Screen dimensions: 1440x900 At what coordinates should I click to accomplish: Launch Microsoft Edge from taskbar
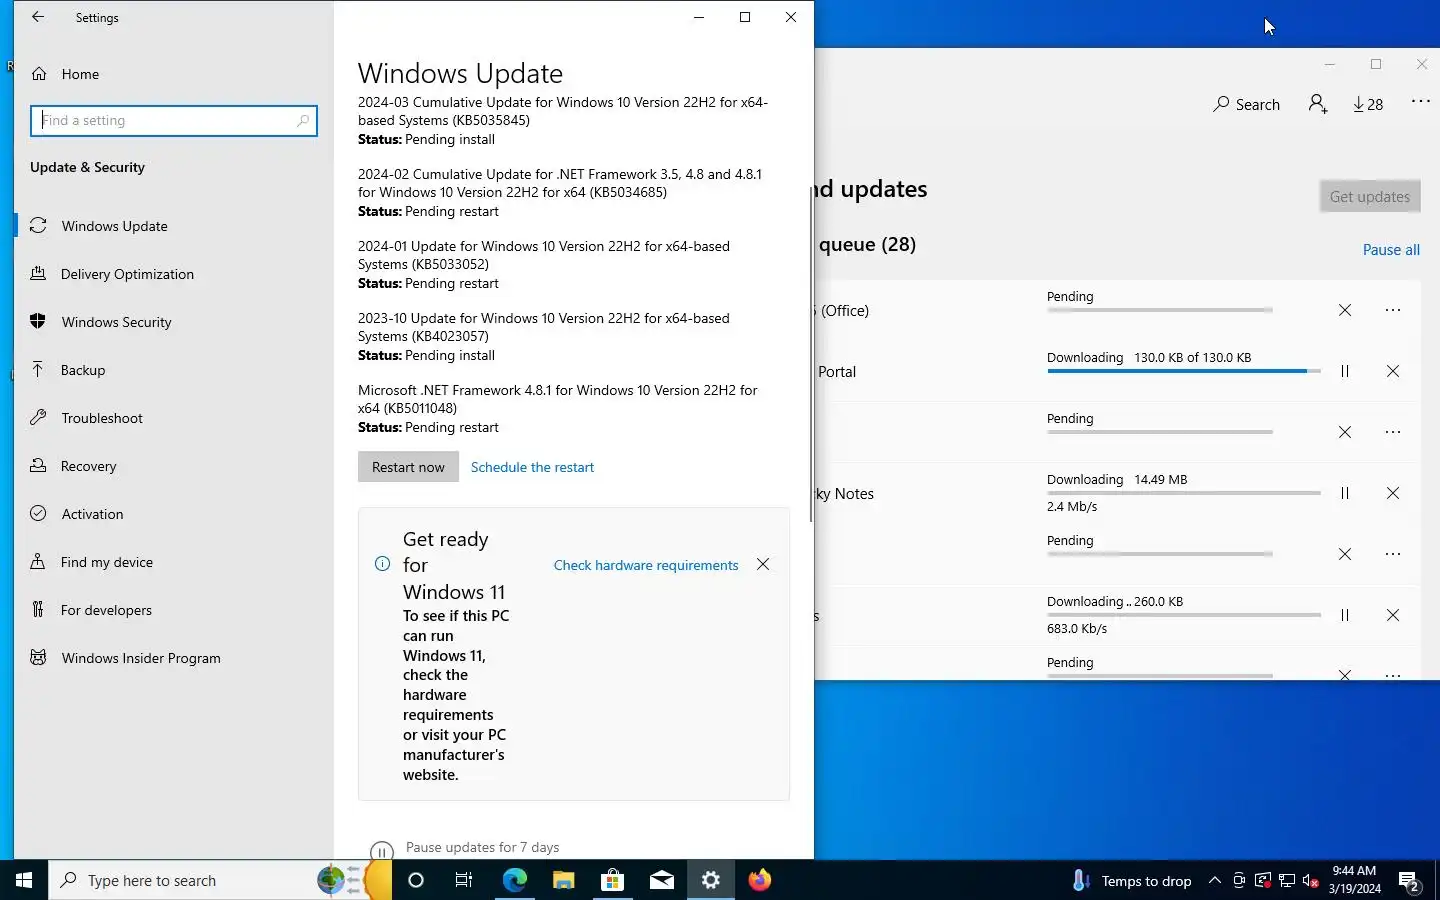(514, 880)
